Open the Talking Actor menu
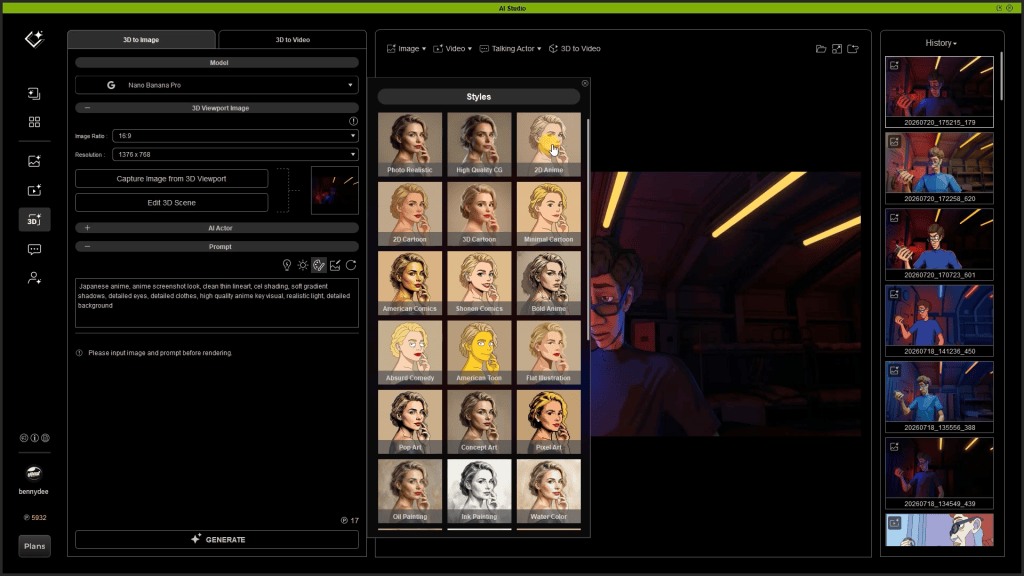This screenshot has height=576, width=1024. click(511, 49)
